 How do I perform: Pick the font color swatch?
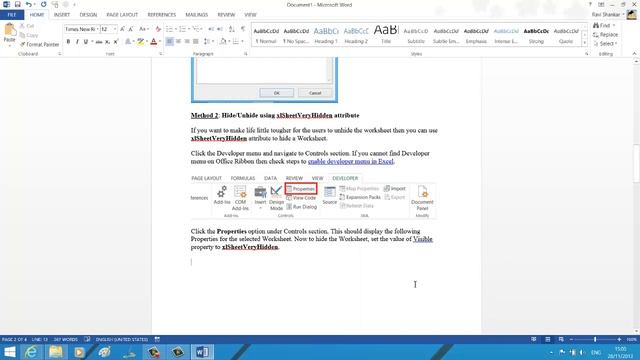[153, 42]
